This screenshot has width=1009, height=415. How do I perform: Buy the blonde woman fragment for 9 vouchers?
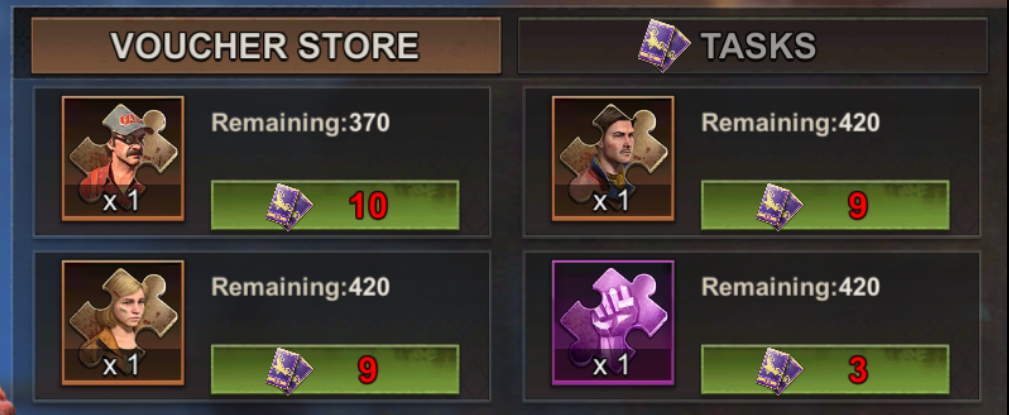click(335, 369)
